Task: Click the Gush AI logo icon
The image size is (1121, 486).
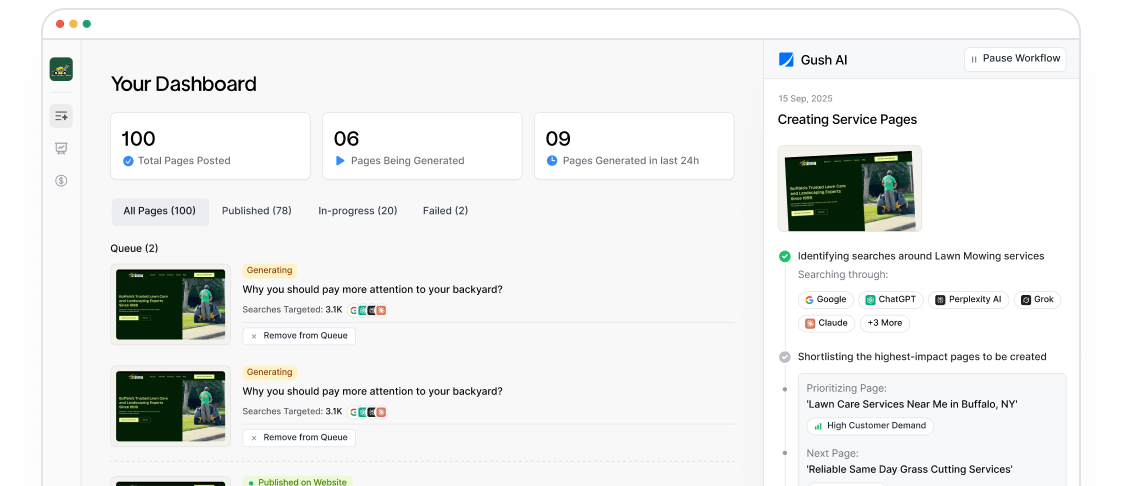Action: (786, 60)
